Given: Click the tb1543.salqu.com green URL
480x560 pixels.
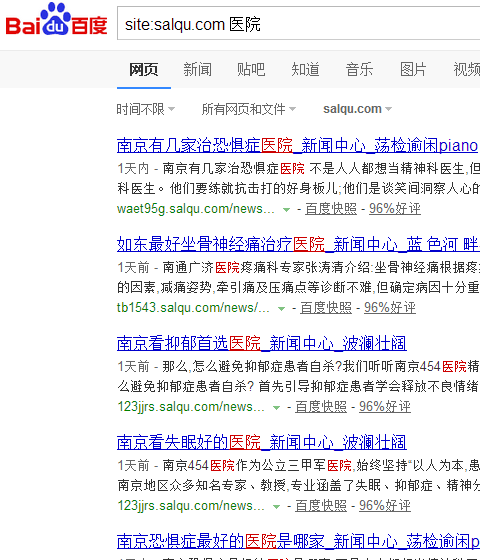Looking at the screenshot, I should [193, 308].
